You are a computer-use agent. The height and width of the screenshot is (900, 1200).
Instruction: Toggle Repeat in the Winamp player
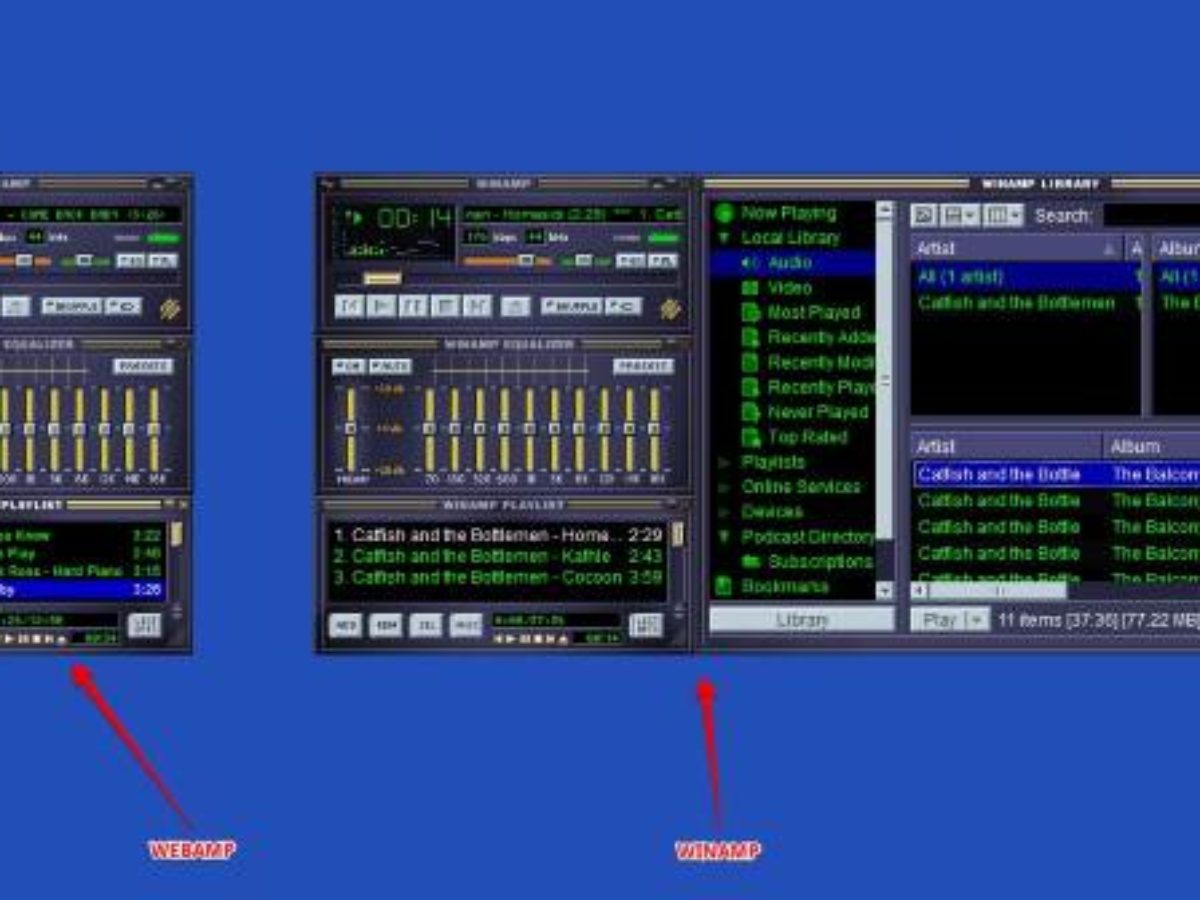point(624,306)
